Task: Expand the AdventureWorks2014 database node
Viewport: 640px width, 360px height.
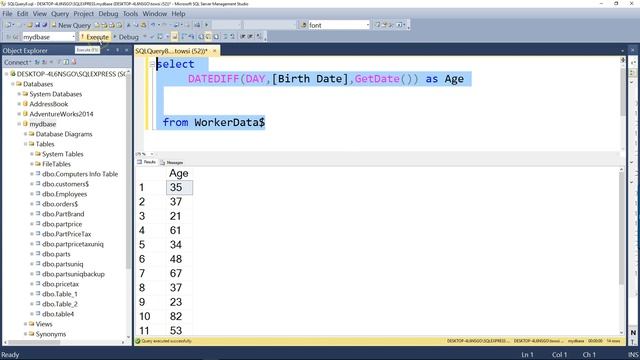Action: (x=19, y=114)
